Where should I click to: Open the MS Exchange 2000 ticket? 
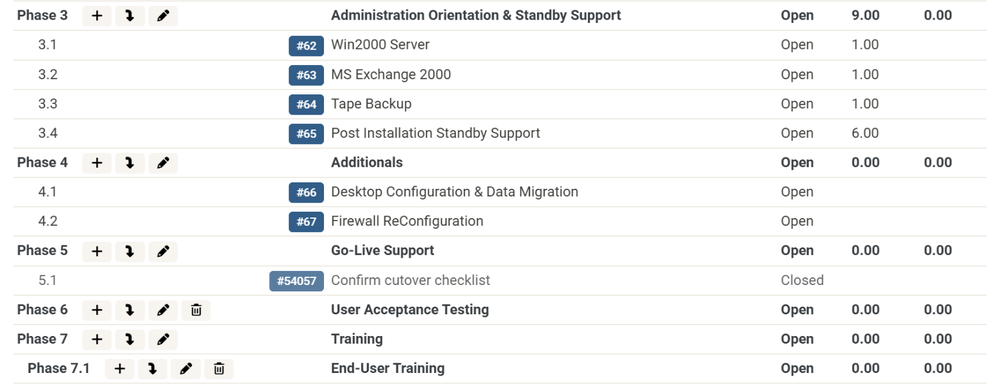tap(391, 75)
